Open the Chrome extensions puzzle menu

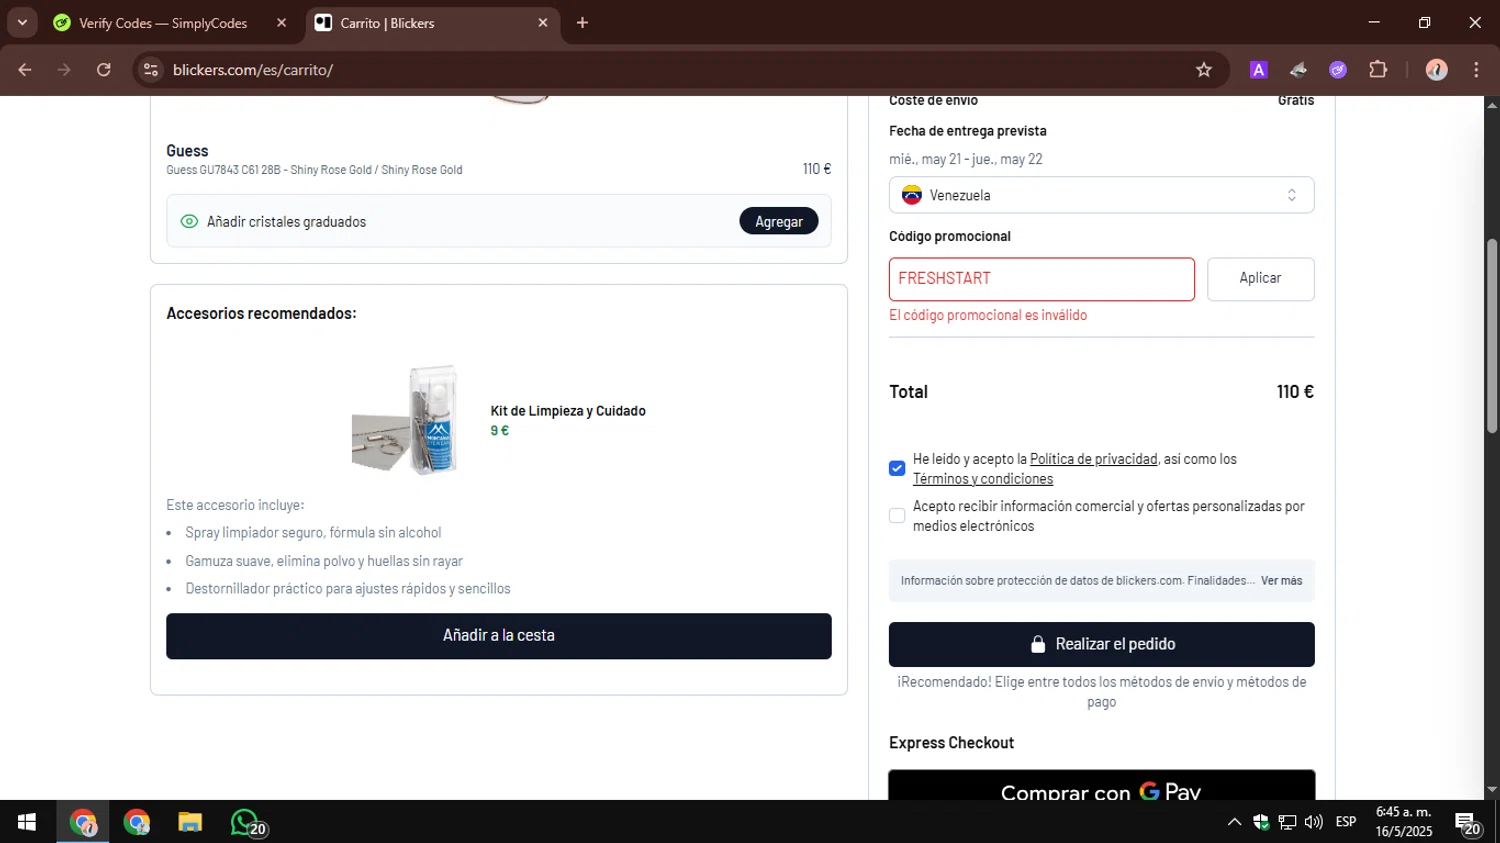coord(1378,70)
